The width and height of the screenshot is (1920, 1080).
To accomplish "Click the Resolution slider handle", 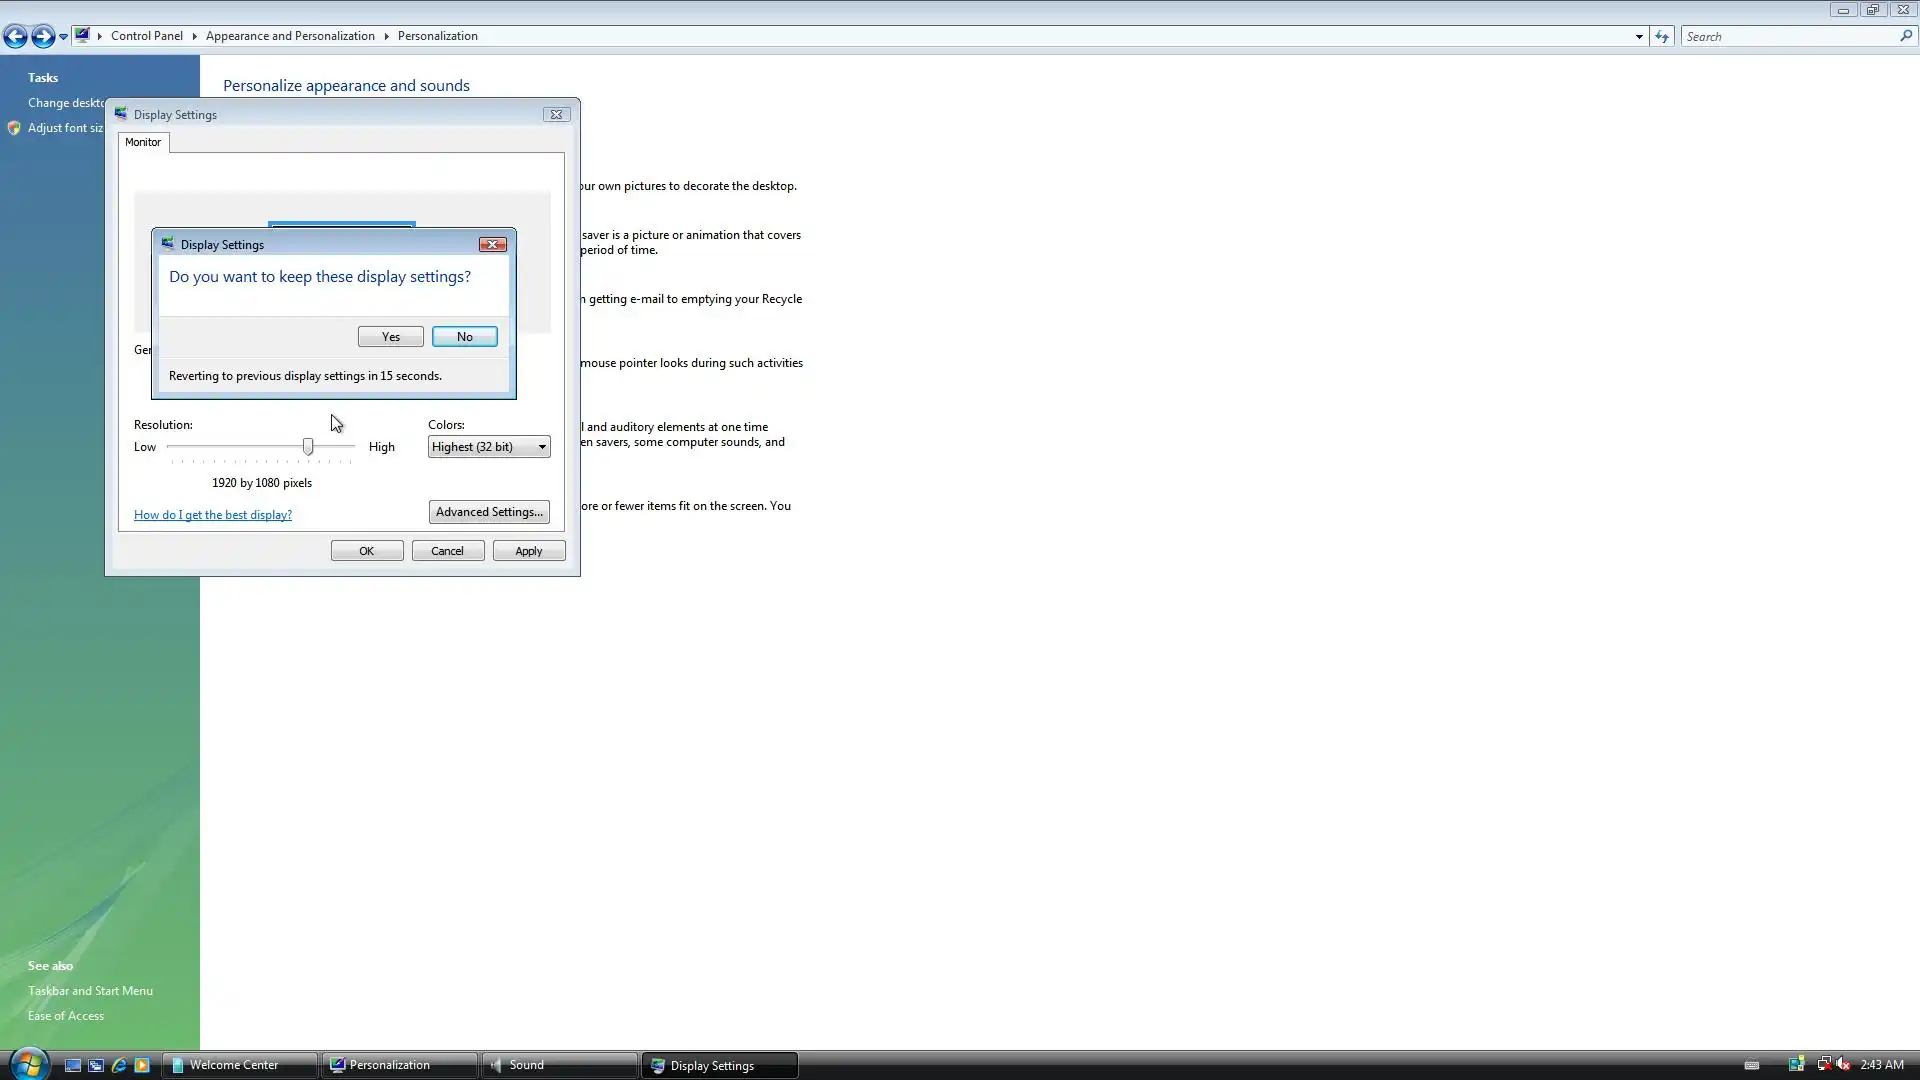I will click(308, 447).
